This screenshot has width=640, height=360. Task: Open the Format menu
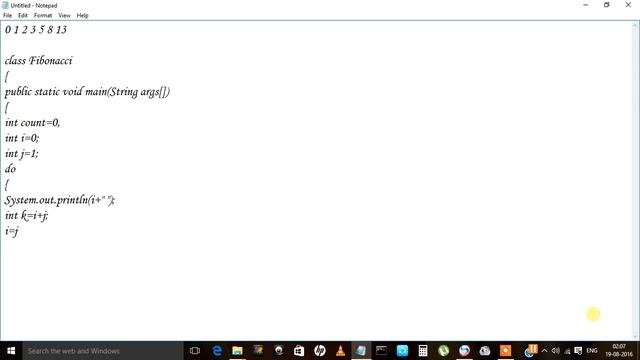43,16
